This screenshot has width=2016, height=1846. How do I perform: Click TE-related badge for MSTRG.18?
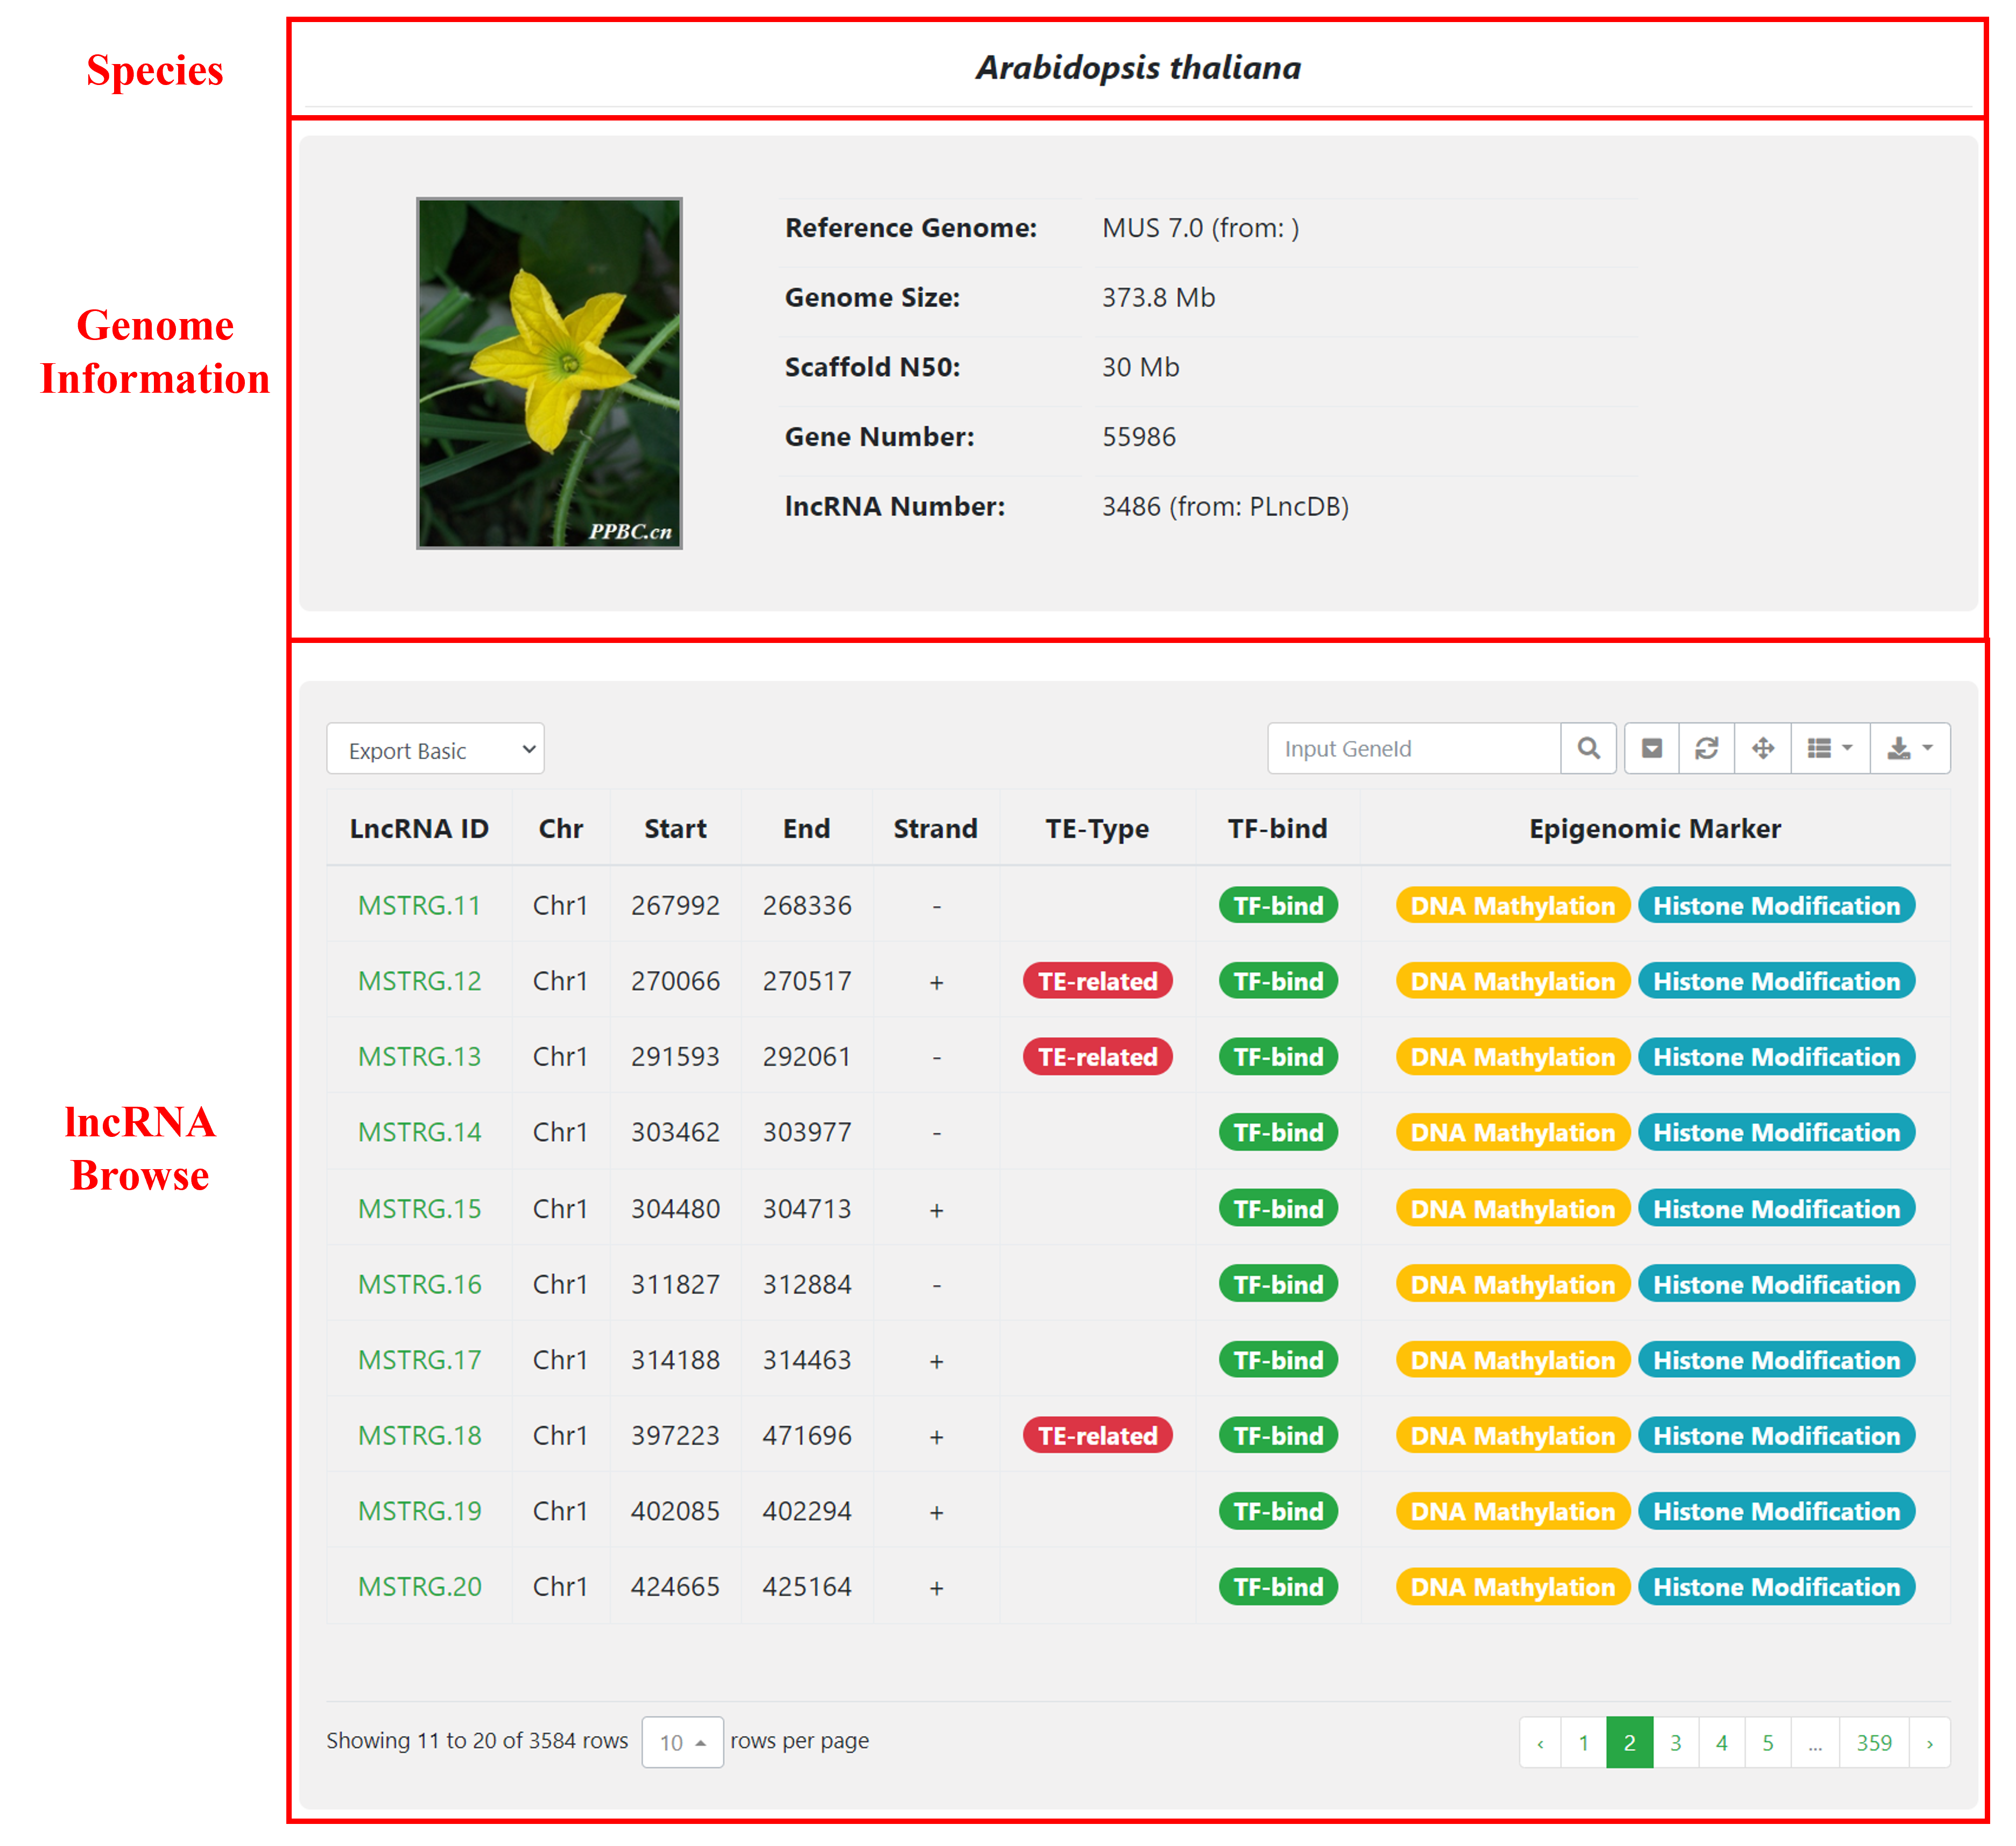1097,1436
